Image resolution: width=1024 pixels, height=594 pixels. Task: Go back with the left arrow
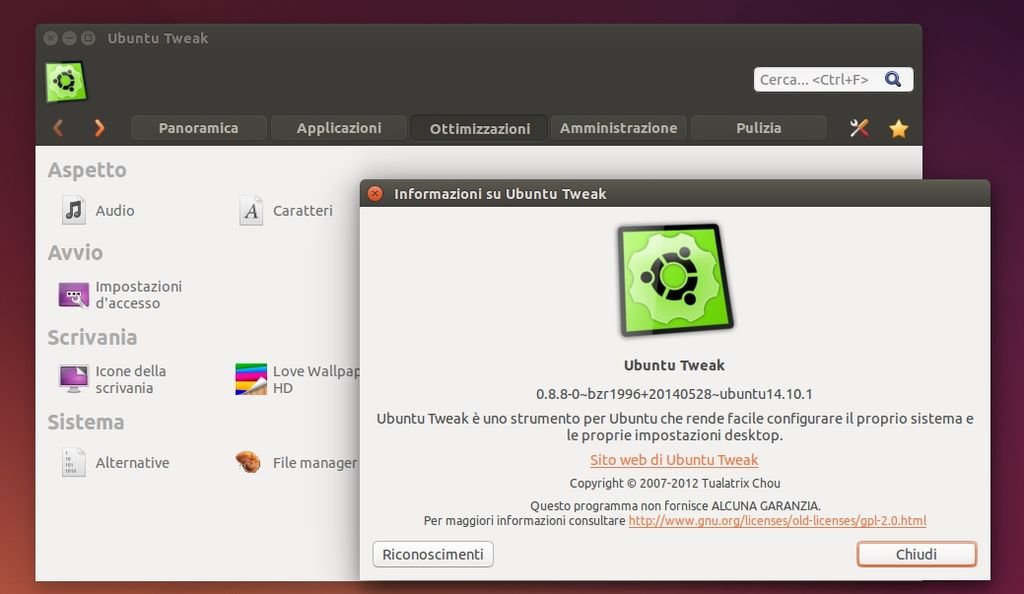tap(57, 127)
